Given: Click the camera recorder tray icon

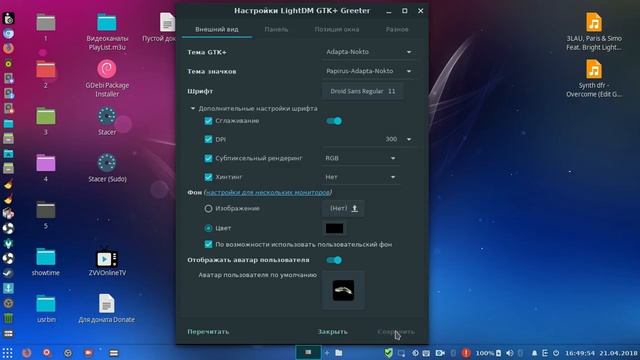Looking at the screenshot, I should [x=440, y=353].
